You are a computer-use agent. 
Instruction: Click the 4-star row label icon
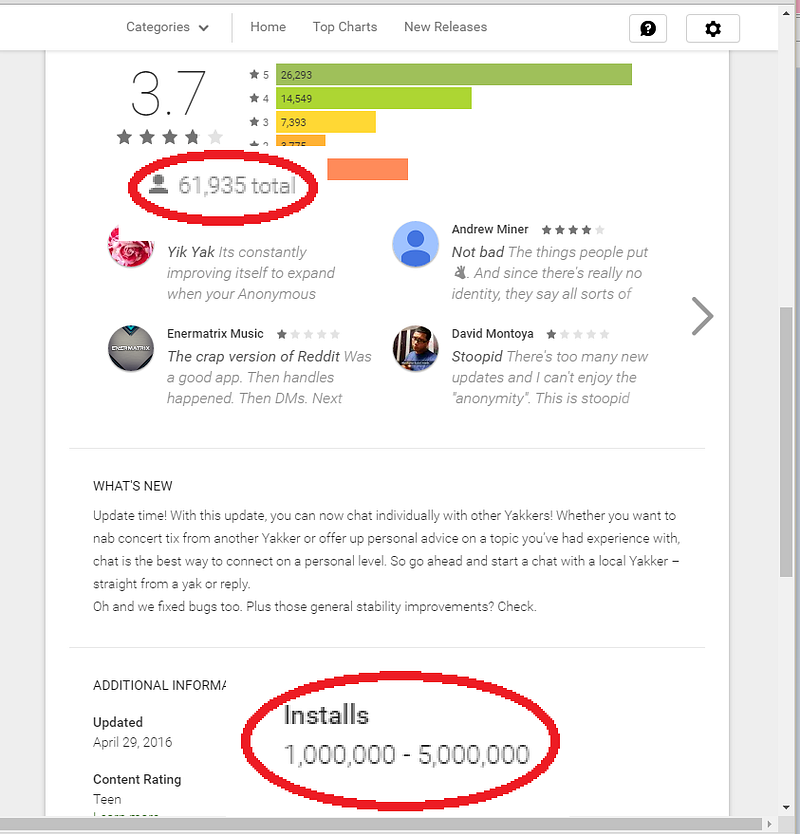click(254, 98)
